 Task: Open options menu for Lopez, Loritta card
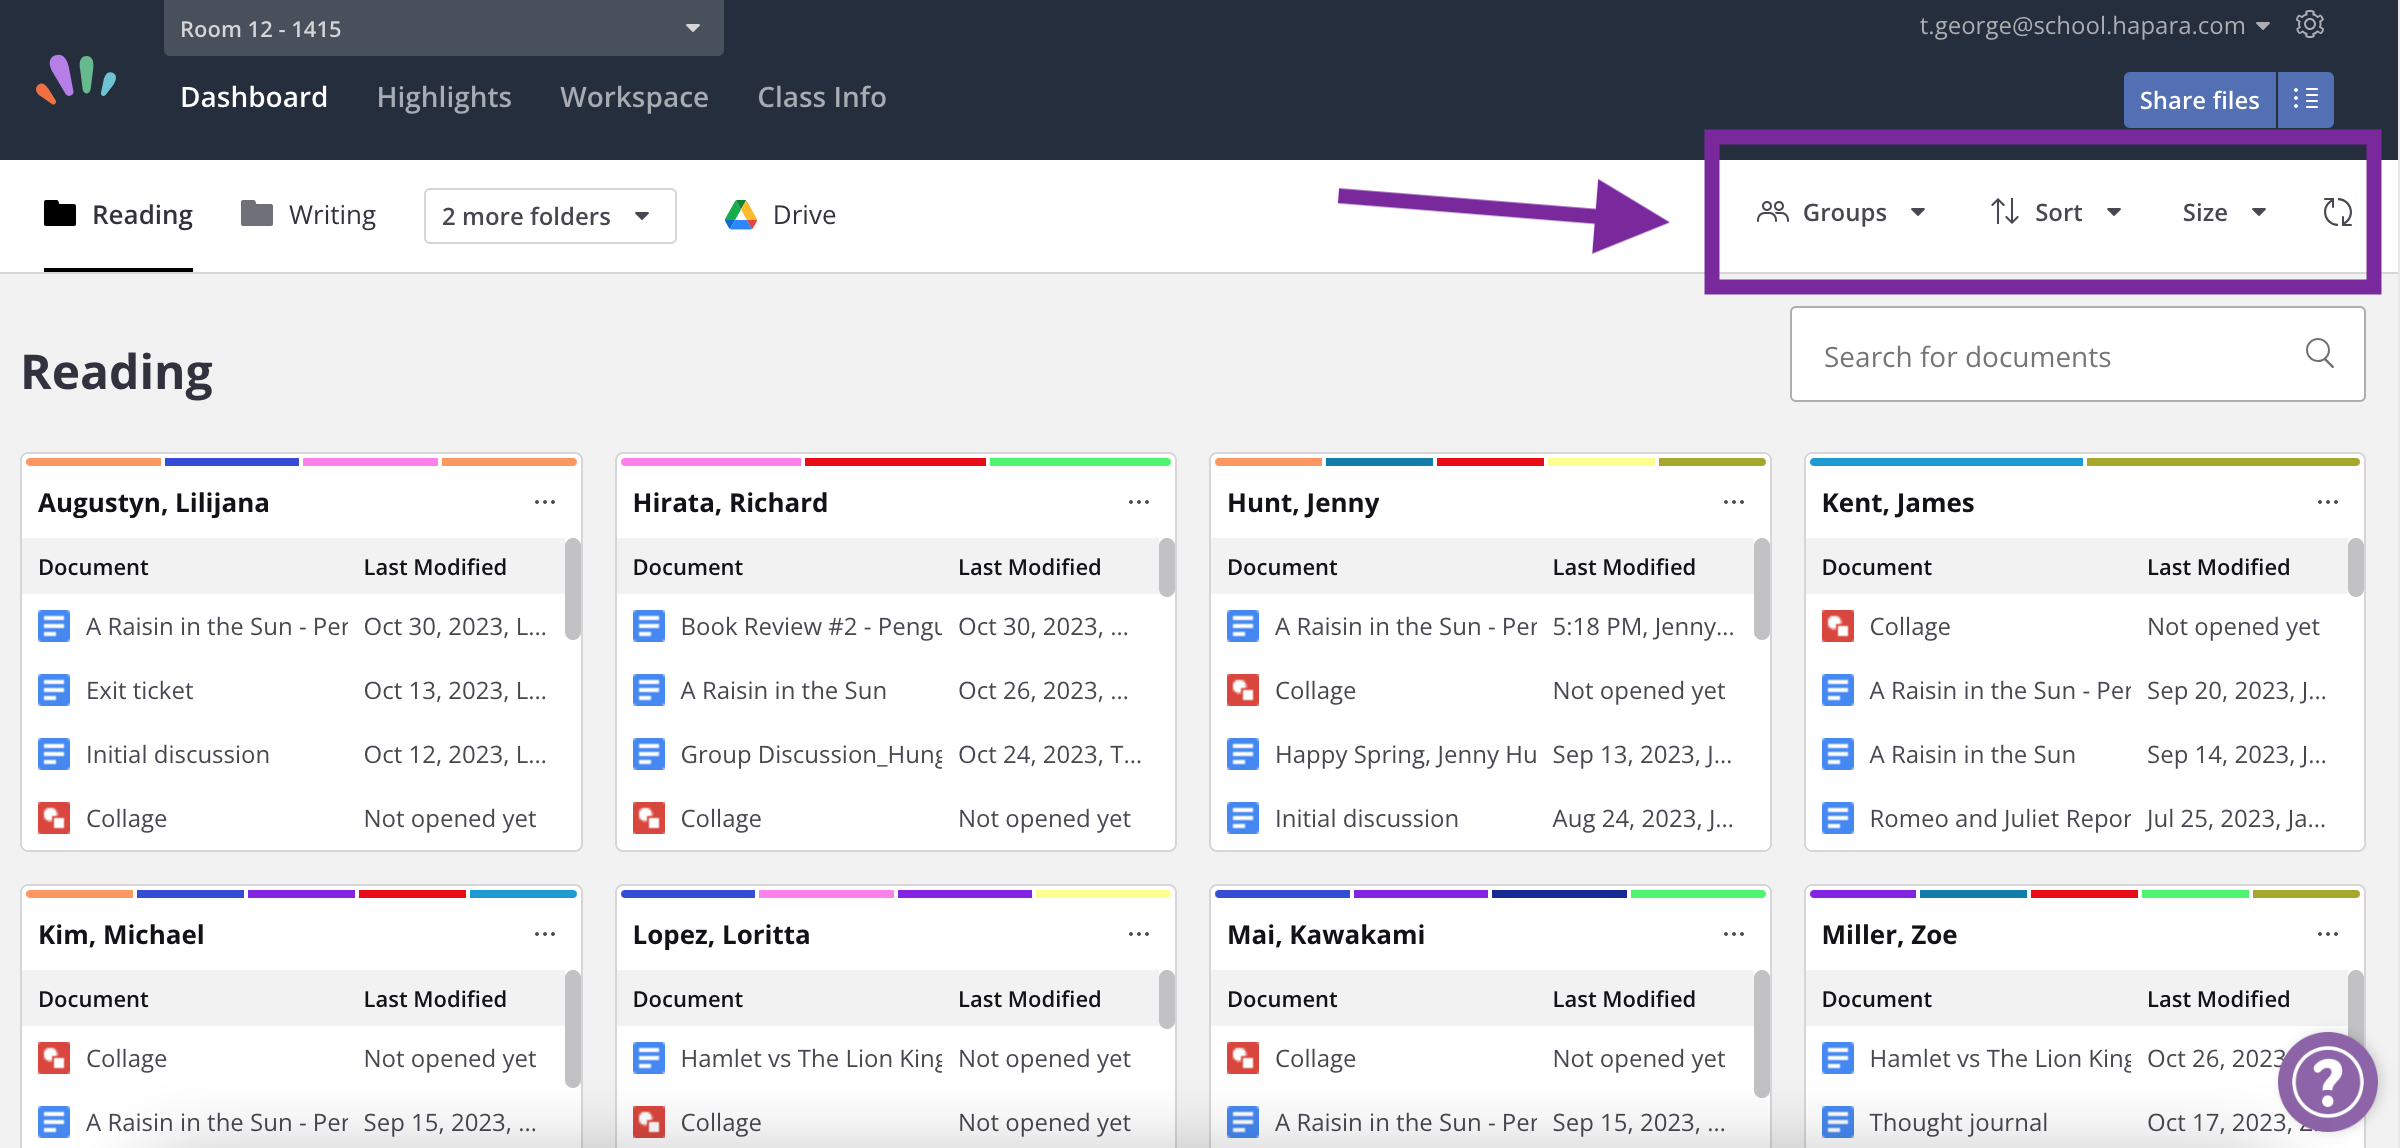click(x=1139, y=934)
